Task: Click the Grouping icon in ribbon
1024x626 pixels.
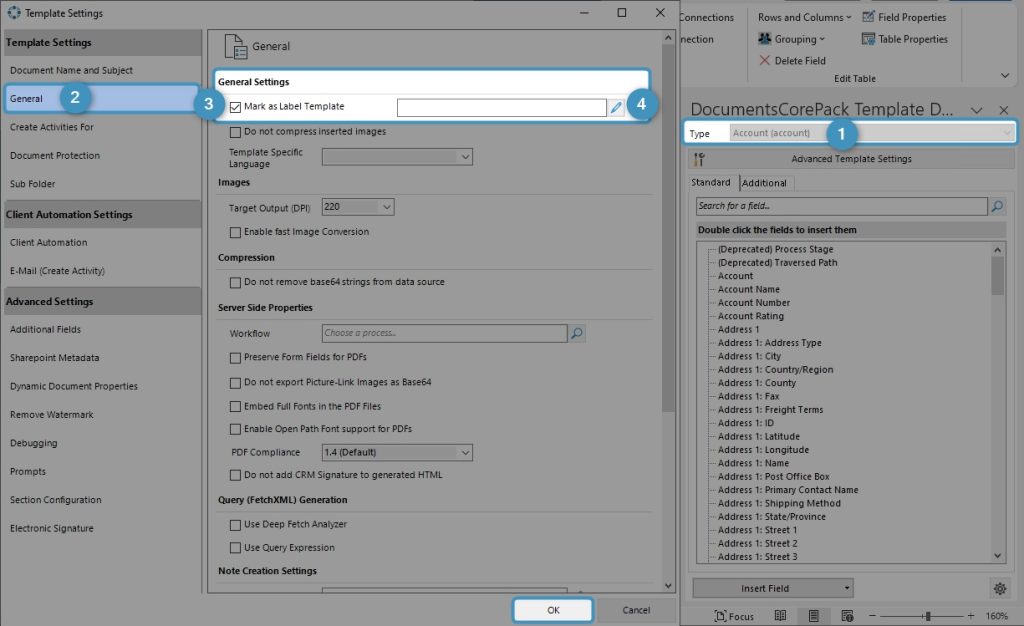Action: [764, 39]
